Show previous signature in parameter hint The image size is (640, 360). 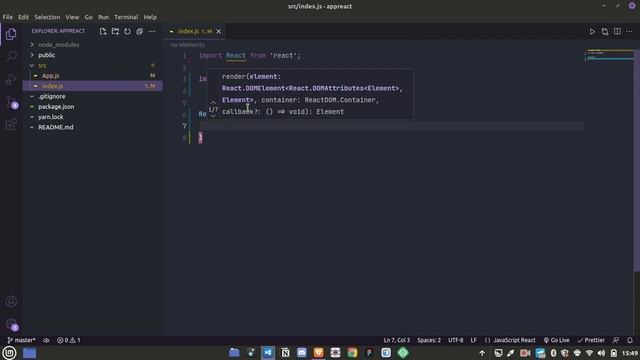pos(213,103)
